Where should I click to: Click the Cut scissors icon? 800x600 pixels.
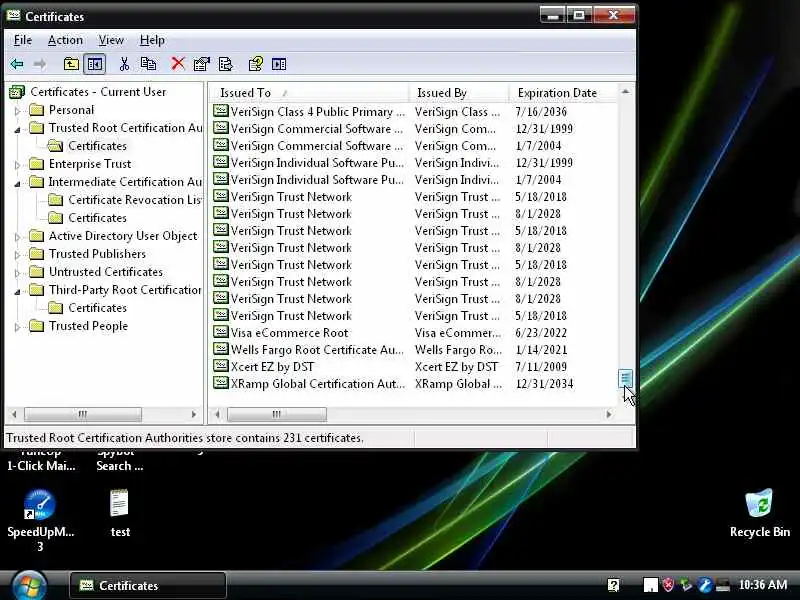124,64
